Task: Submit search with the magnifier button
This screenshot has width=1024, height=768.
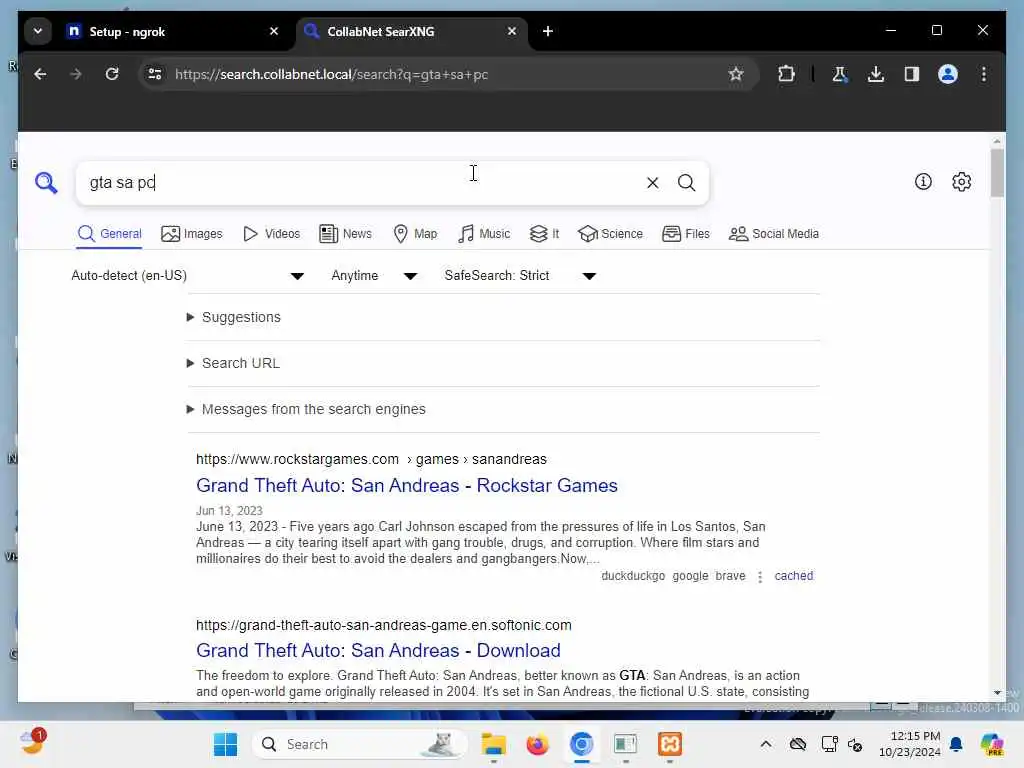Action: click(686, 183)
